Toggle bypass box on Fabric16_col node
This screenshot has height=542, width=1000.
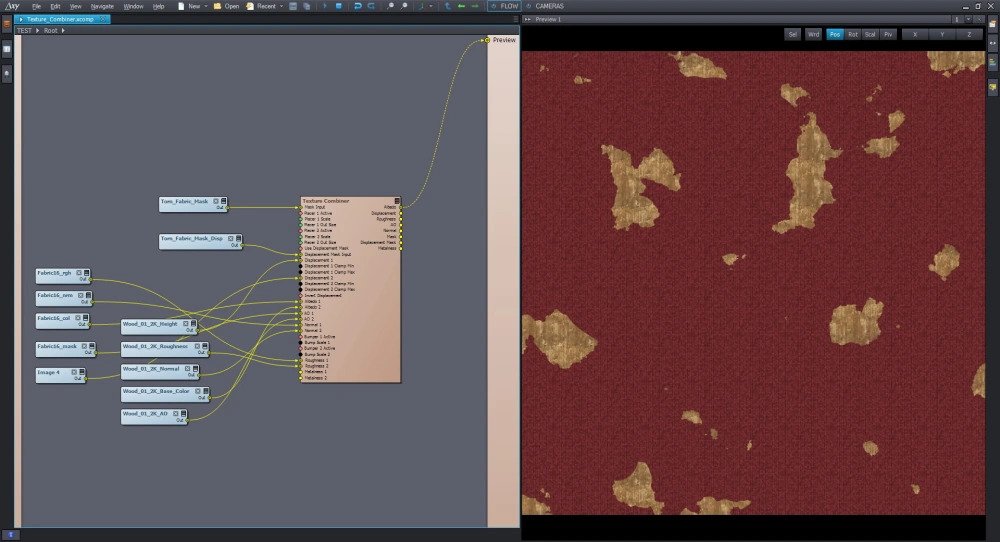click(78, 318)
